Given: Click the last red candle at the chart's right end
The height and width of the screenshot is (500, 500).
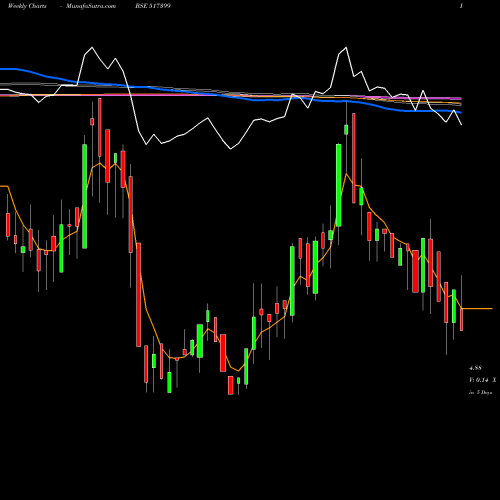Looking at the screenshot, I should 462,319.
